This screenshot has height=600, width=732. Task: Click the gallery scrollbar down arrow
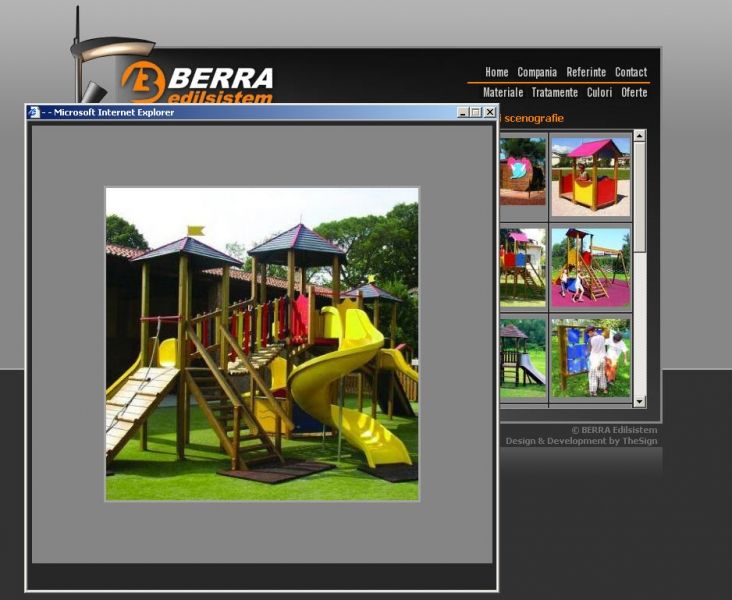coord(639,401)
